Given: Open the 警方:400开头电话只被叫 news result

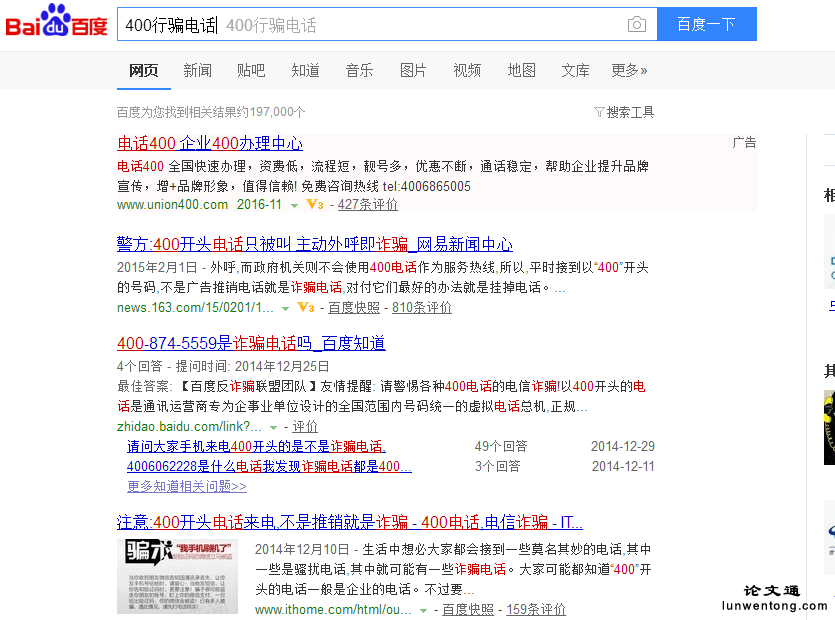Looking at the screenshot, I should point(315,244).
